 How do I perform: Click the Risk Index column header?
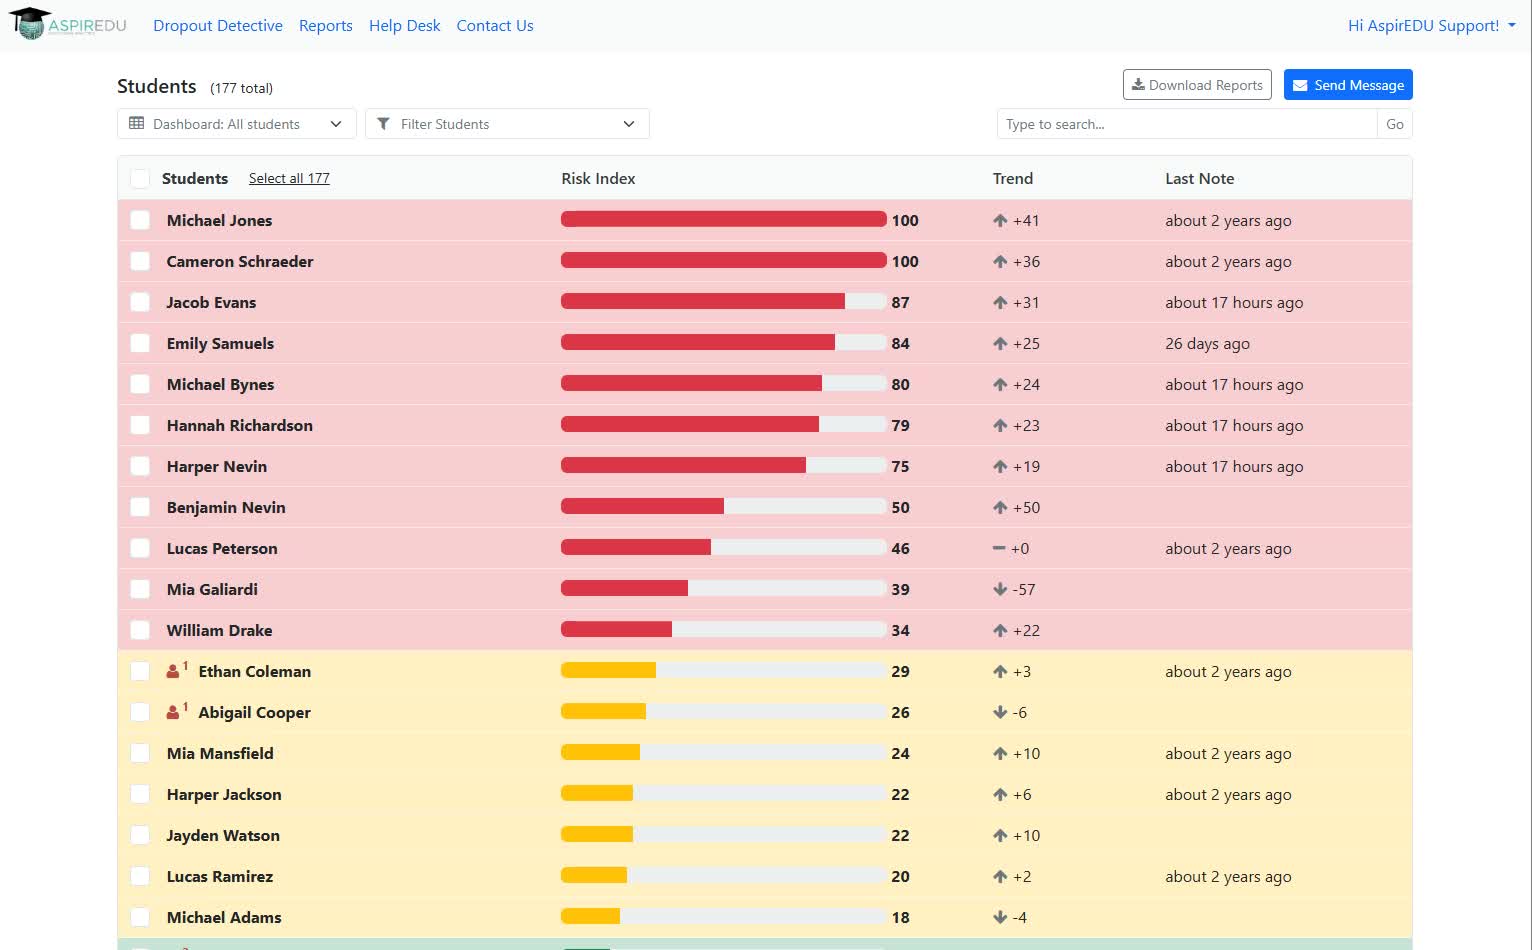click(x=598, y=178)
